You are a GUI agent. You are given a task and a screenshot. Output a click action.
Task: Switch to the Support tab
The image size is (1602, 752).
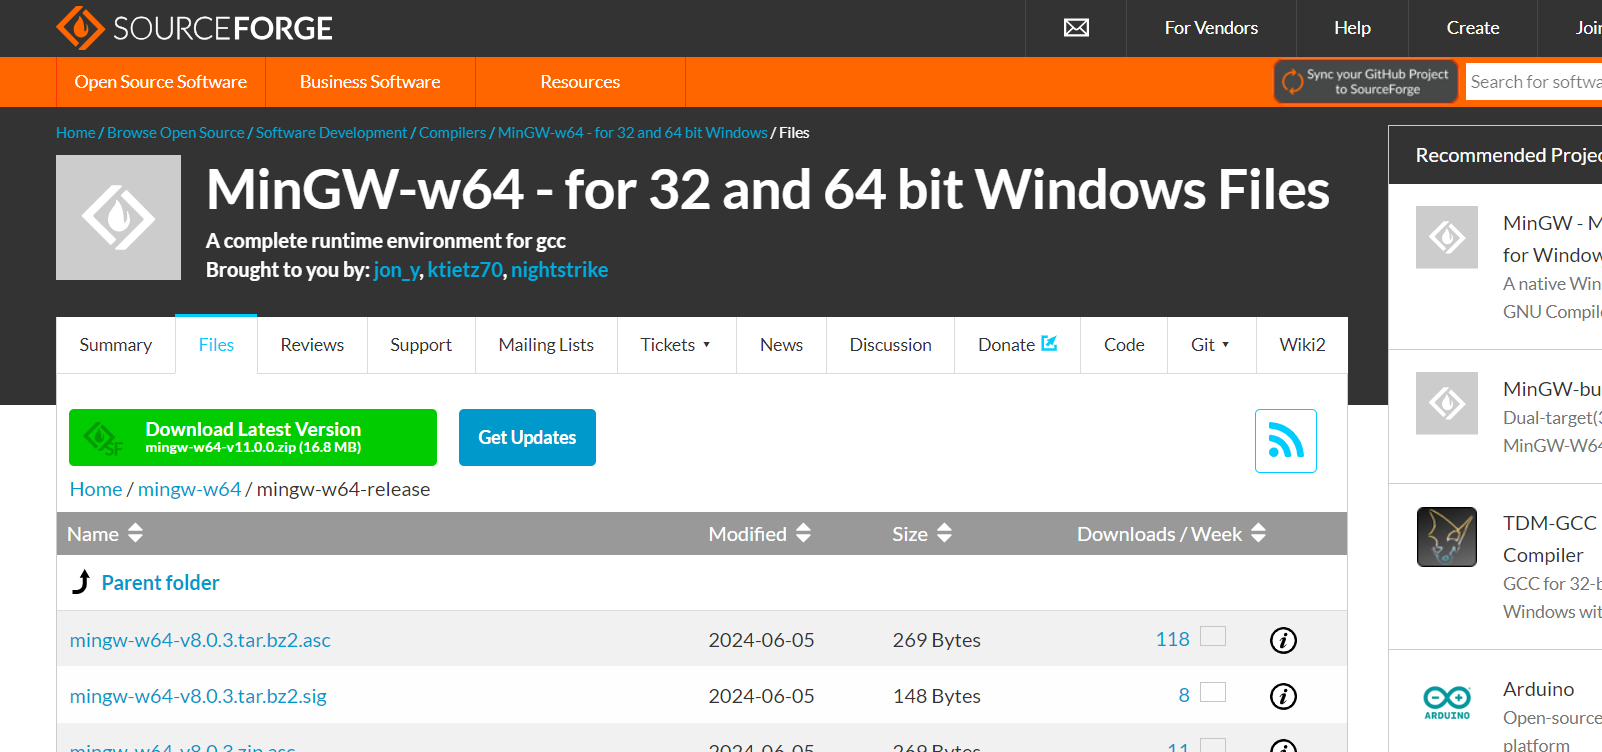coord(421,345)
